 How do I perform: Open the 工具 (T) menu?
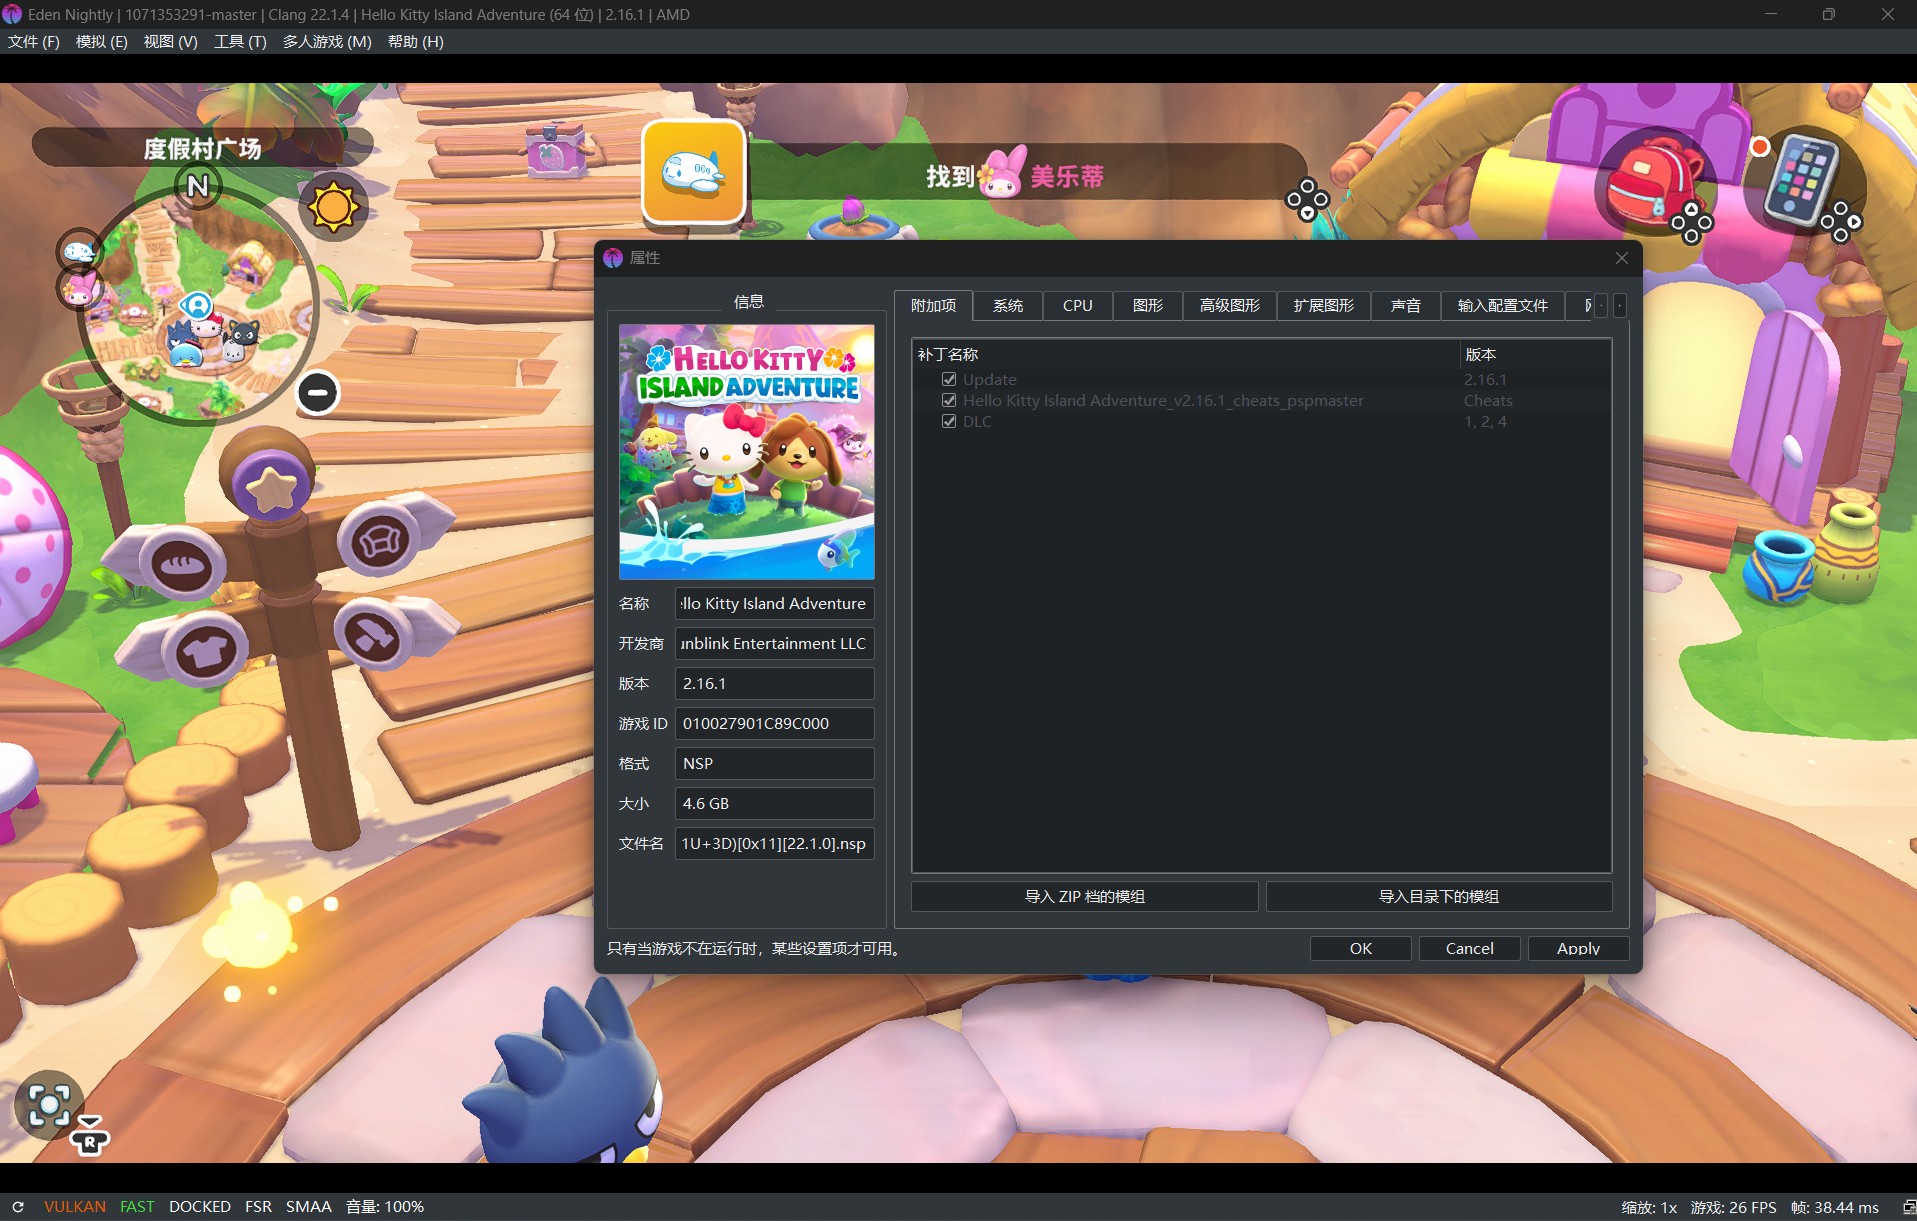tap(240, 41)
